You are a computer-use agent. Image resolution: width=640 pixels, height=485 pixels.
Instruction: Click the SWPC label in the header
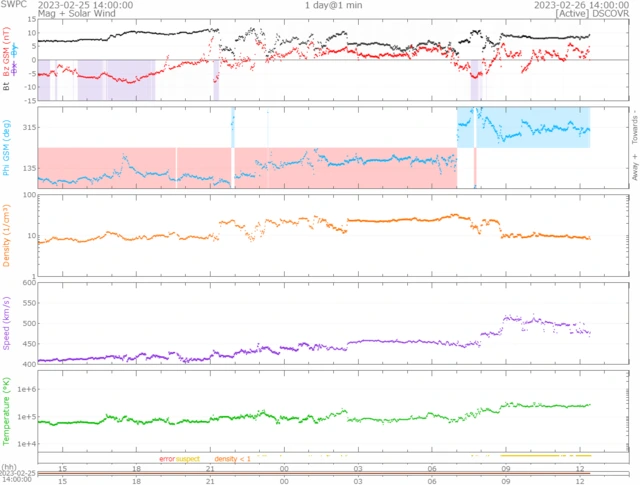click(x=13, y=4)
